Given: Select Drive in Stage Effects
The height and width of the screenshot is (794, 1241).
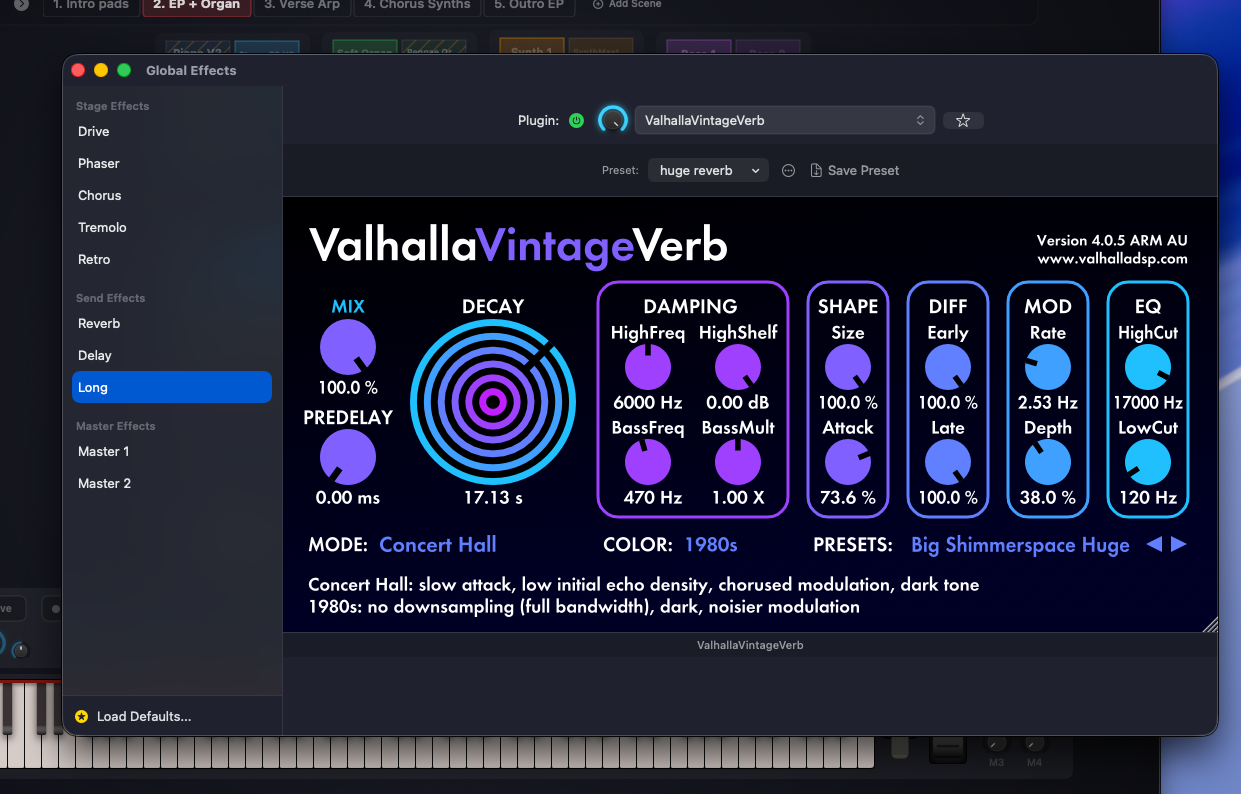Looking at the screenshot, I should (x=172, y=131).
